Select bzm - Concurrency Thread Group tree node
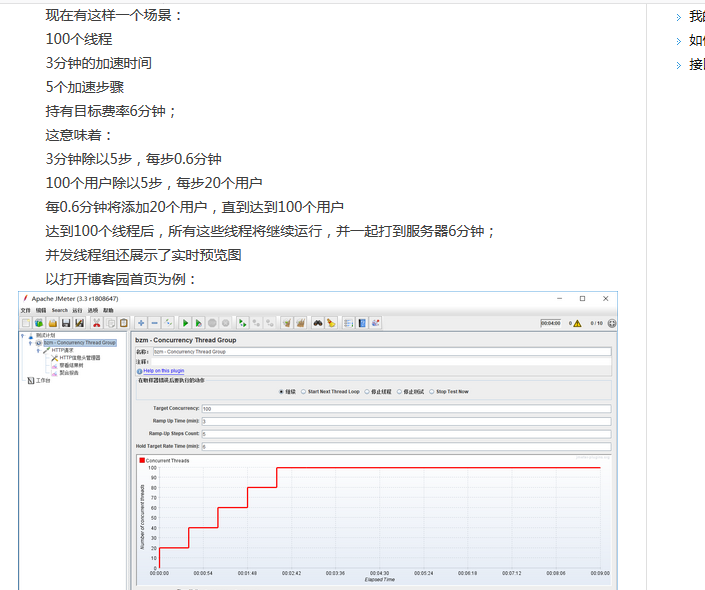The width and height of the screenshot is (705, 590). pyautogui.click(x=80, y=343)
